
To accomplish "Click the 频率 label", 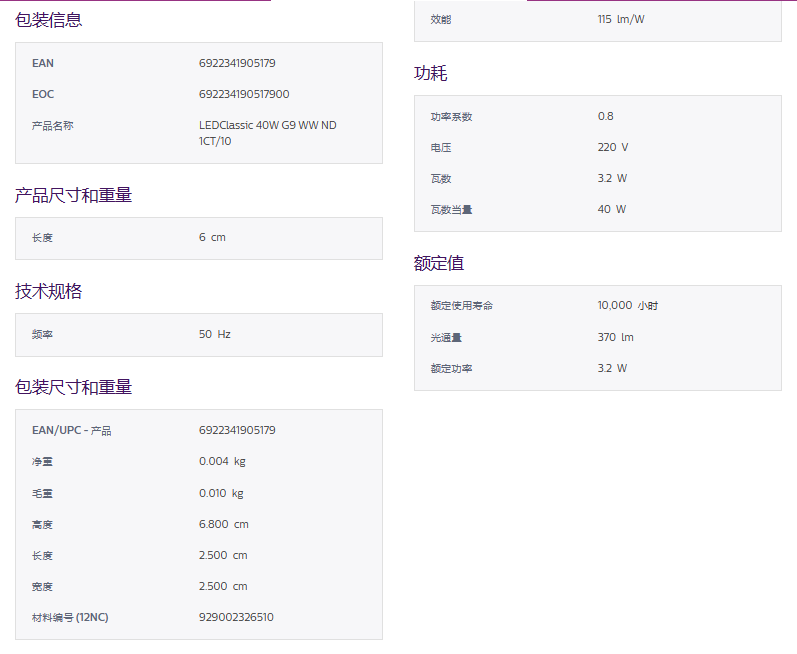I will point(42,334).
